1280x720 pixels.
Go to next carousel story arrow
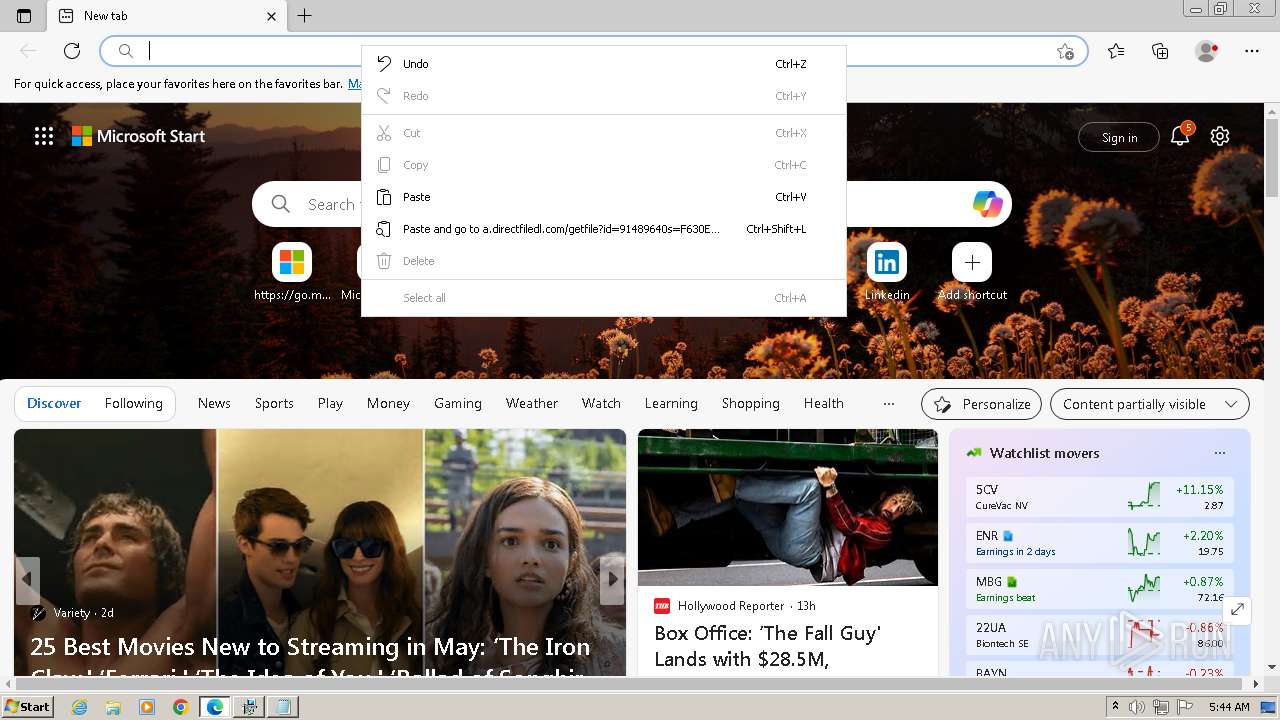click(x=612, y=580)
